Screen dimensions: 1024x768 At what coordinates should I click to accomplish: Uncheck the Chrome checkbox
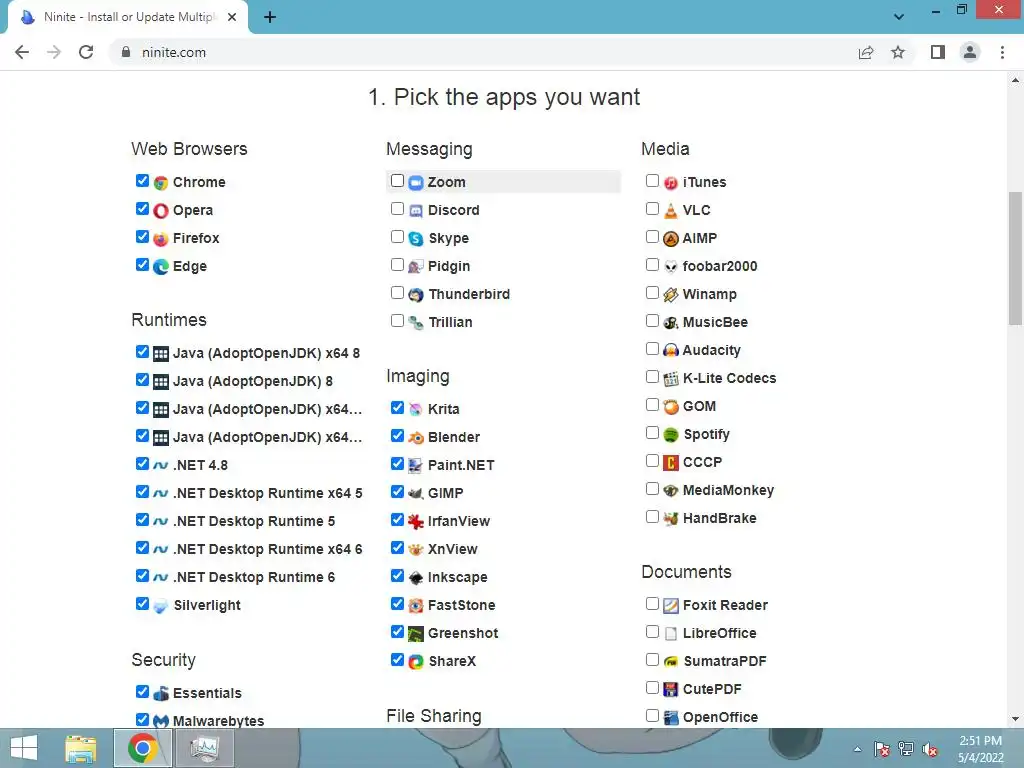(x=142, y=180)
